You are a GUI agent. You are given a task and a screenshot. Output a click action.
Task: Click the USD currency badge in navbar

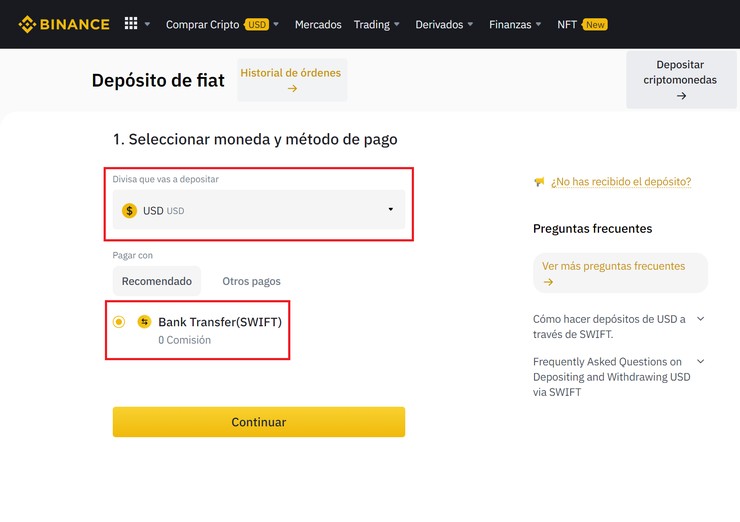[x=257, y=25]
